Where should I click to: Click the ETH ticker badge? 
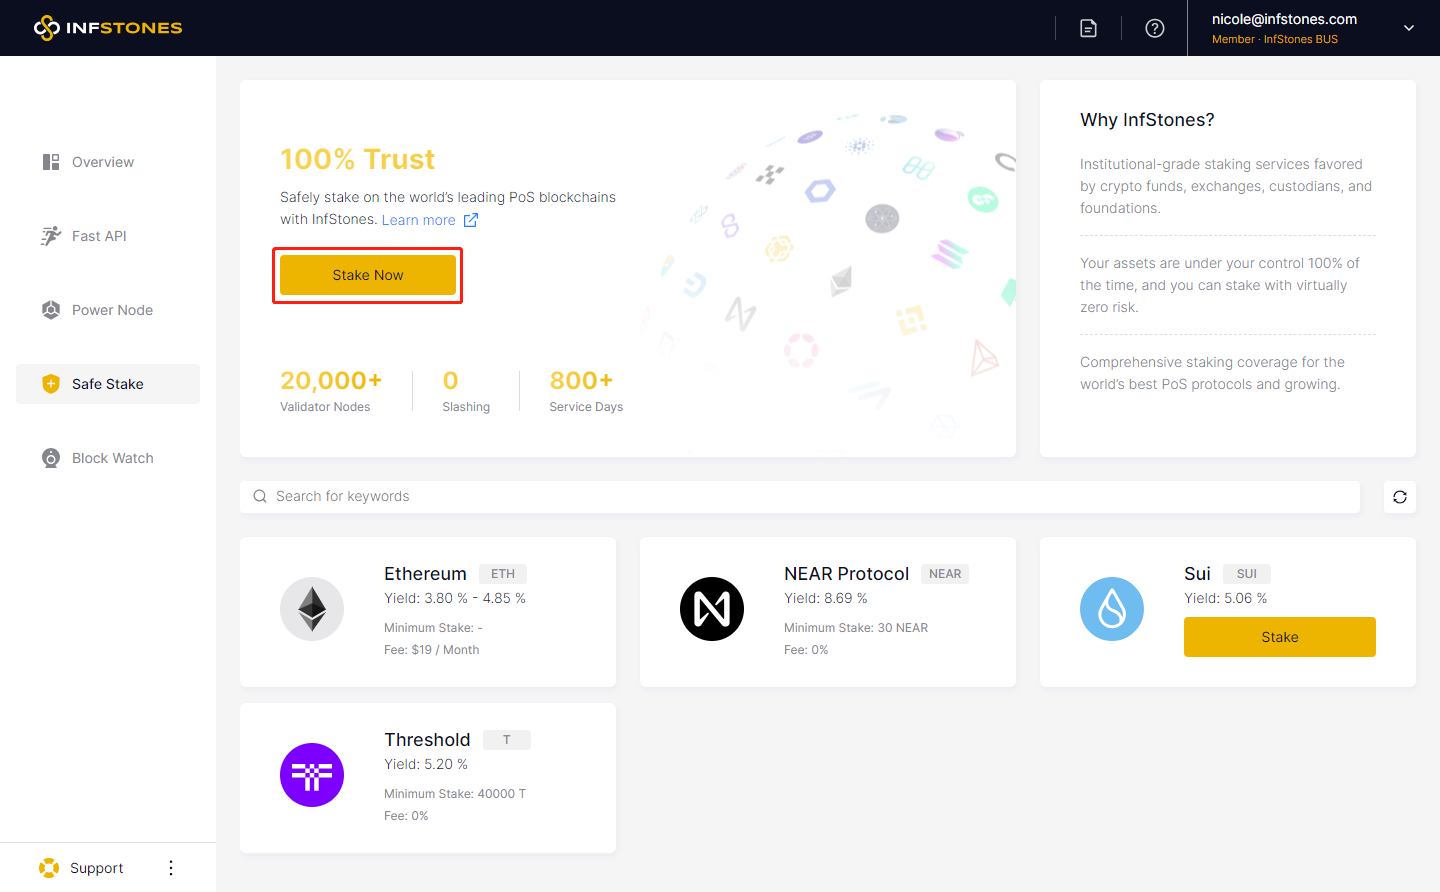coord(503,574)
